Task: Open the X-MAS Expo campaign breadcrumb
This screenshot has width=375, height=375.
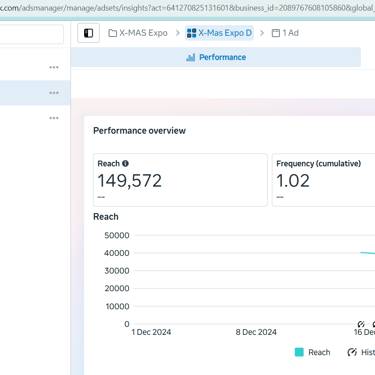Action: pos(138,33)
